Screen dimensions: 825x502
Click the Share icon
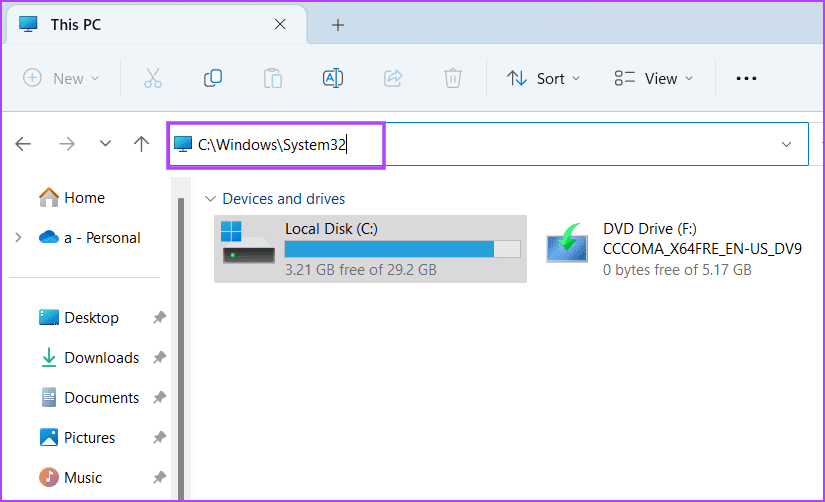point(393,78)
